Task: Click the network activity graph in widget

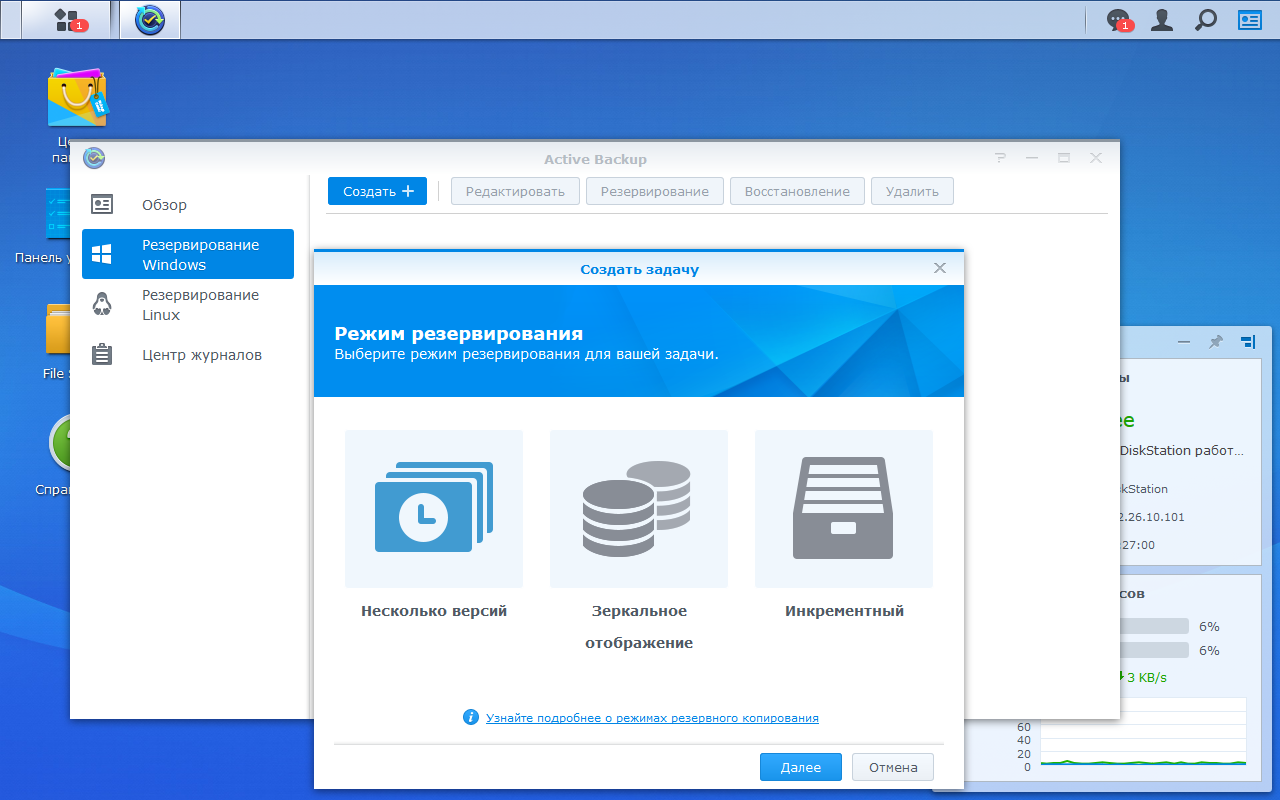Action: point(1143,732)
